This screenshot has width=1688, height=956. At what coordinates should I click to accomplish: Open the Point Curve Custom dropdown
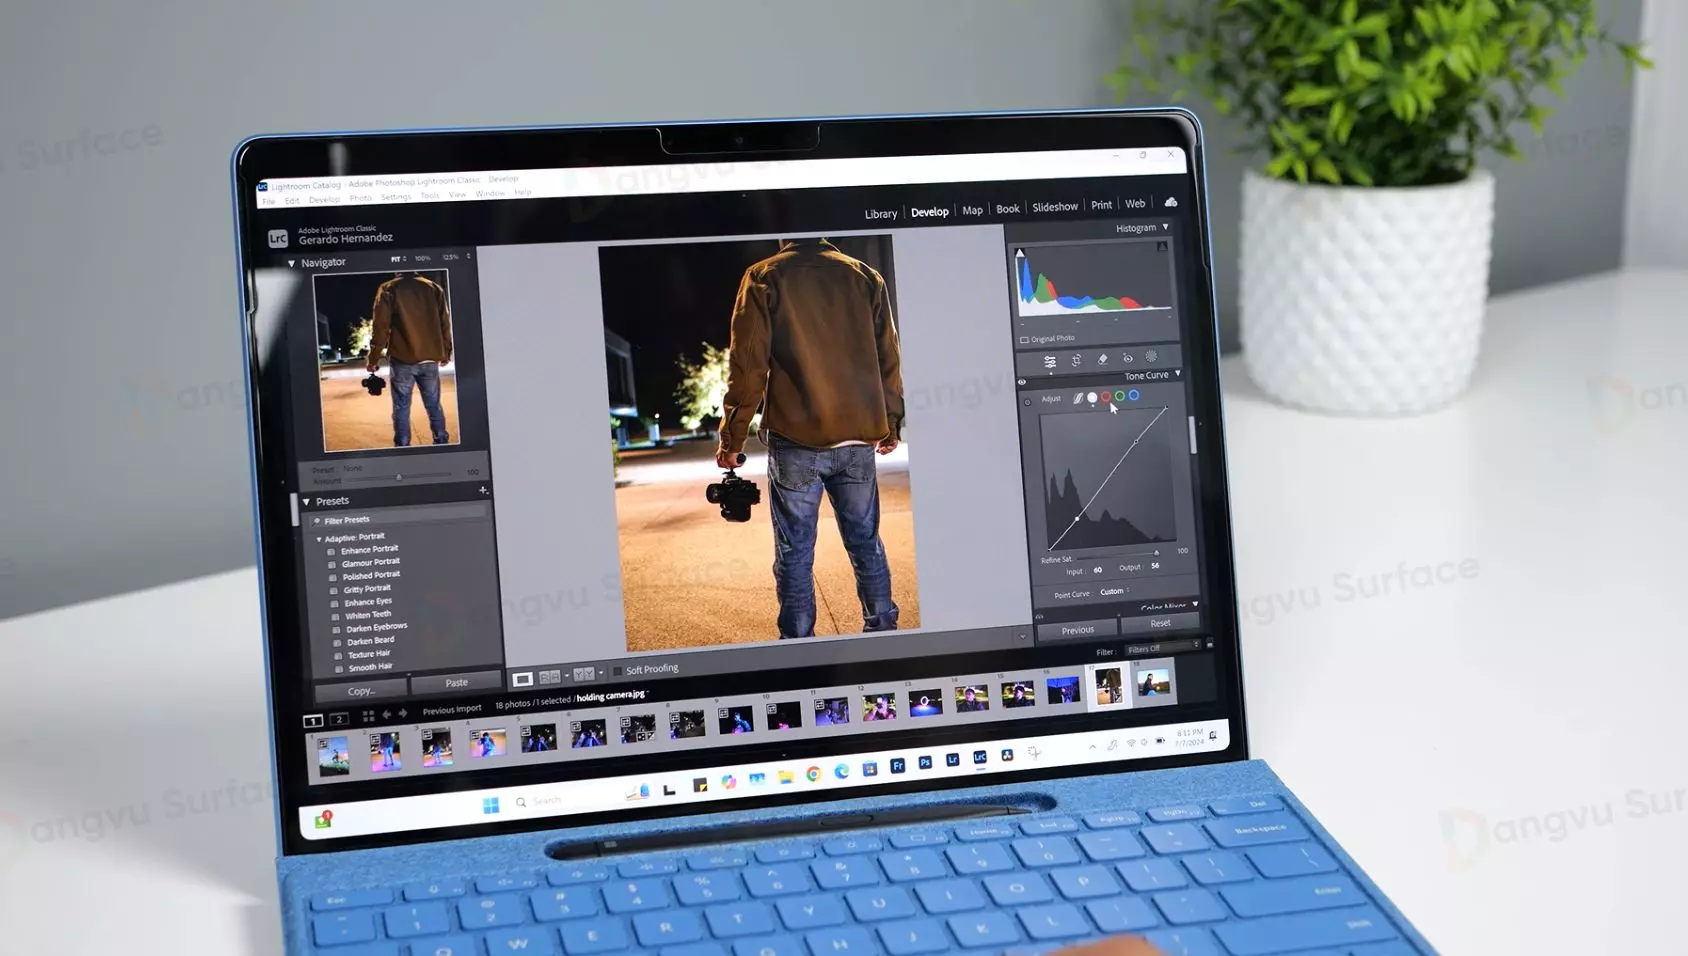pos(1114,592)
